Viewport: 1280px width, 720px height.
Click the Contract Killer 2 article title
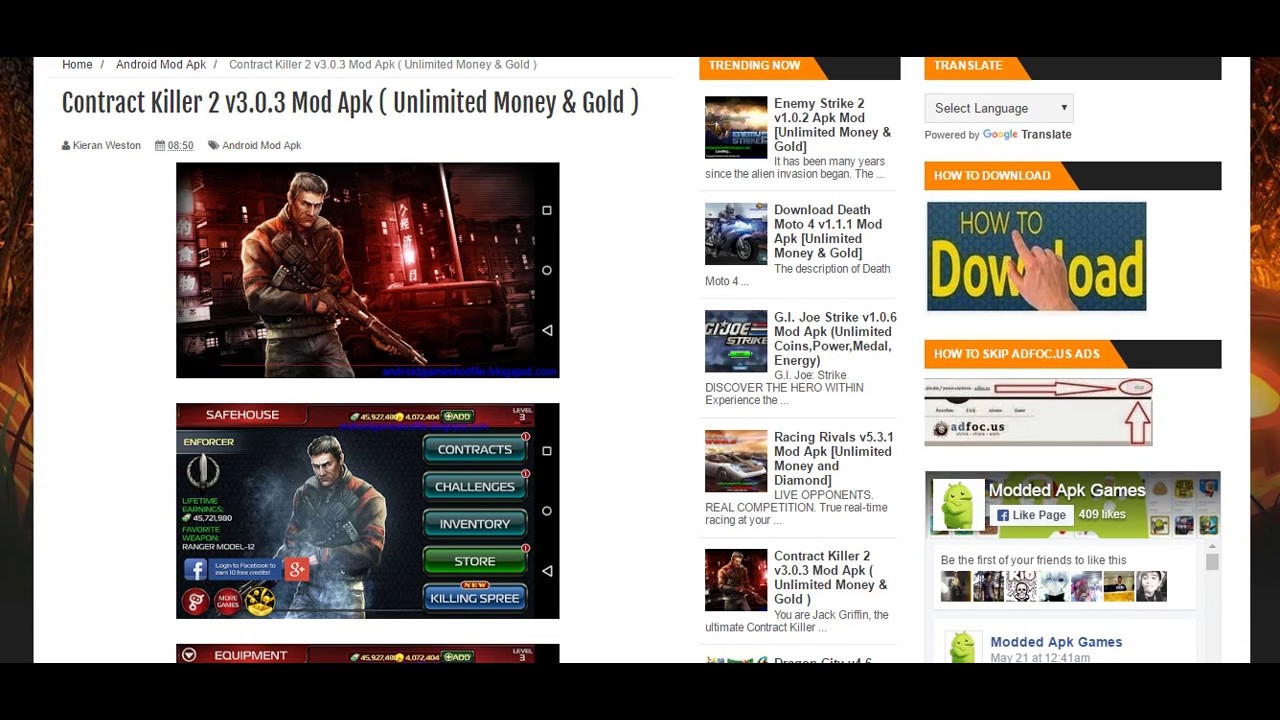pyautogui.click(x=350, y=103)
